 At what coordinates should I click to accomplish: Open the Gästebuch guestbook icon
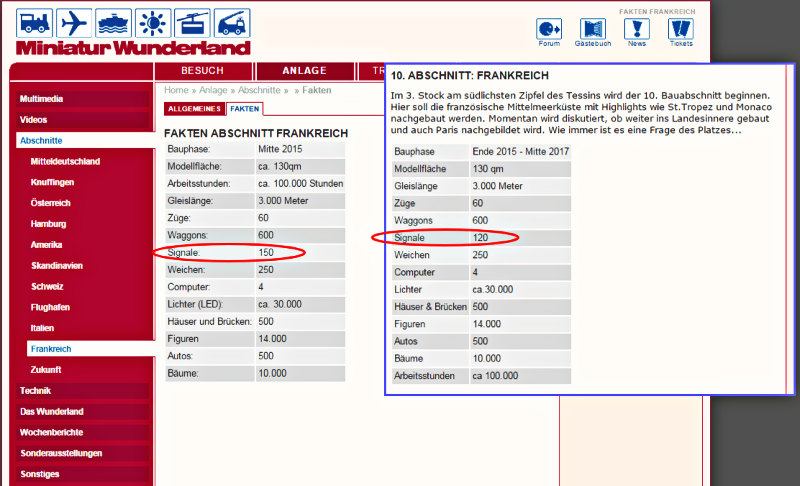(x=593, y=29)
